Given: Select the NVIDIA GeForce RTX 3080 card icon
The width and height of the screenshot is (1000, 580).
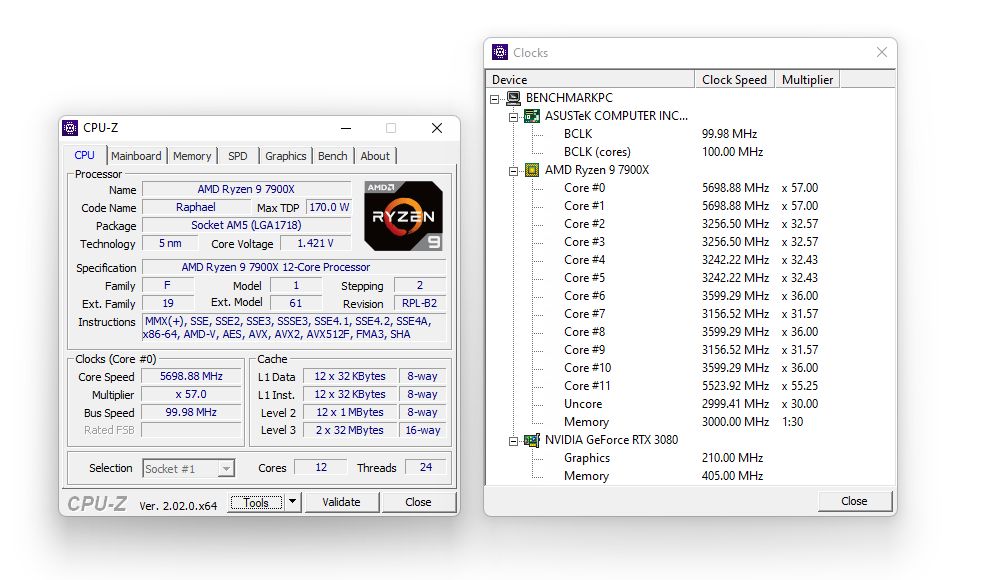Looking at the screenshot, I should [x=532, y=440].
